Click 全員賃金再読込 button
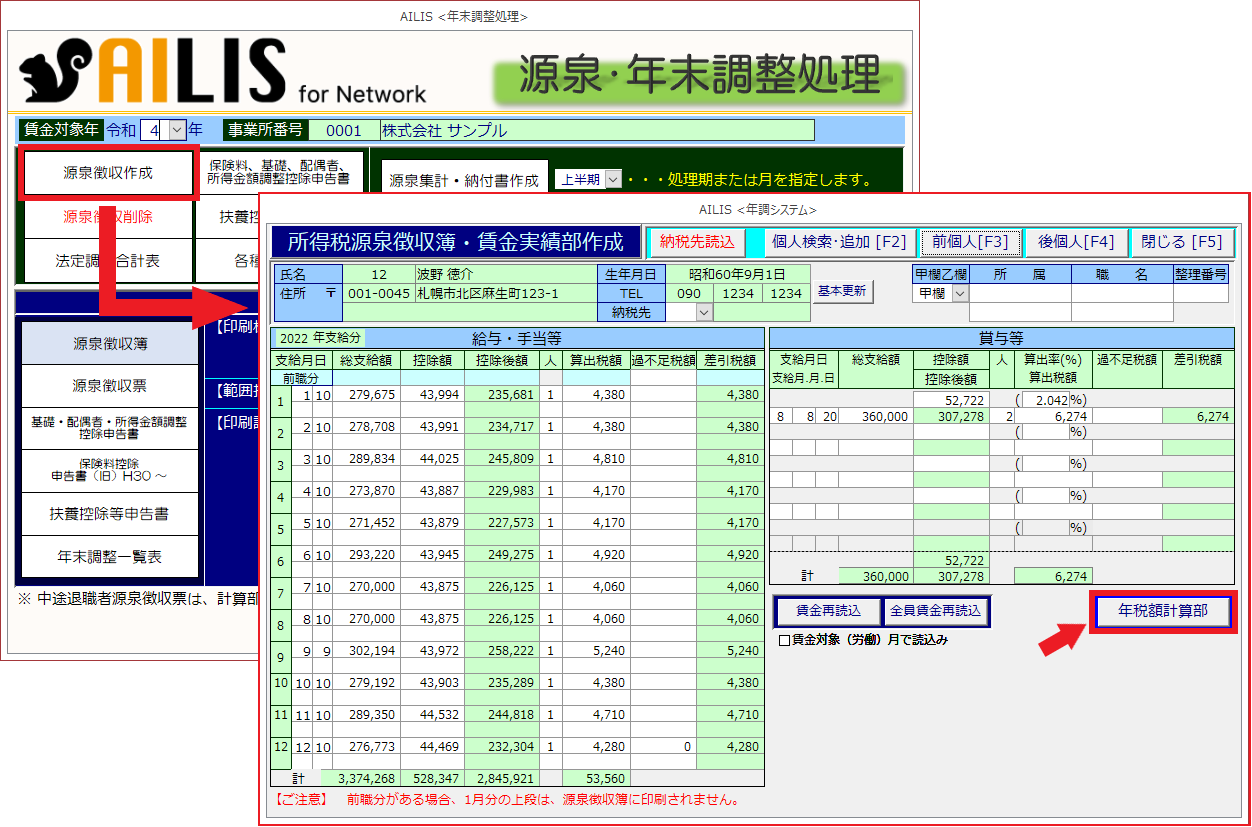Image resolution: width=1252 pixels, height=827 pixels. pyautogui.click(x=936, y=611)
